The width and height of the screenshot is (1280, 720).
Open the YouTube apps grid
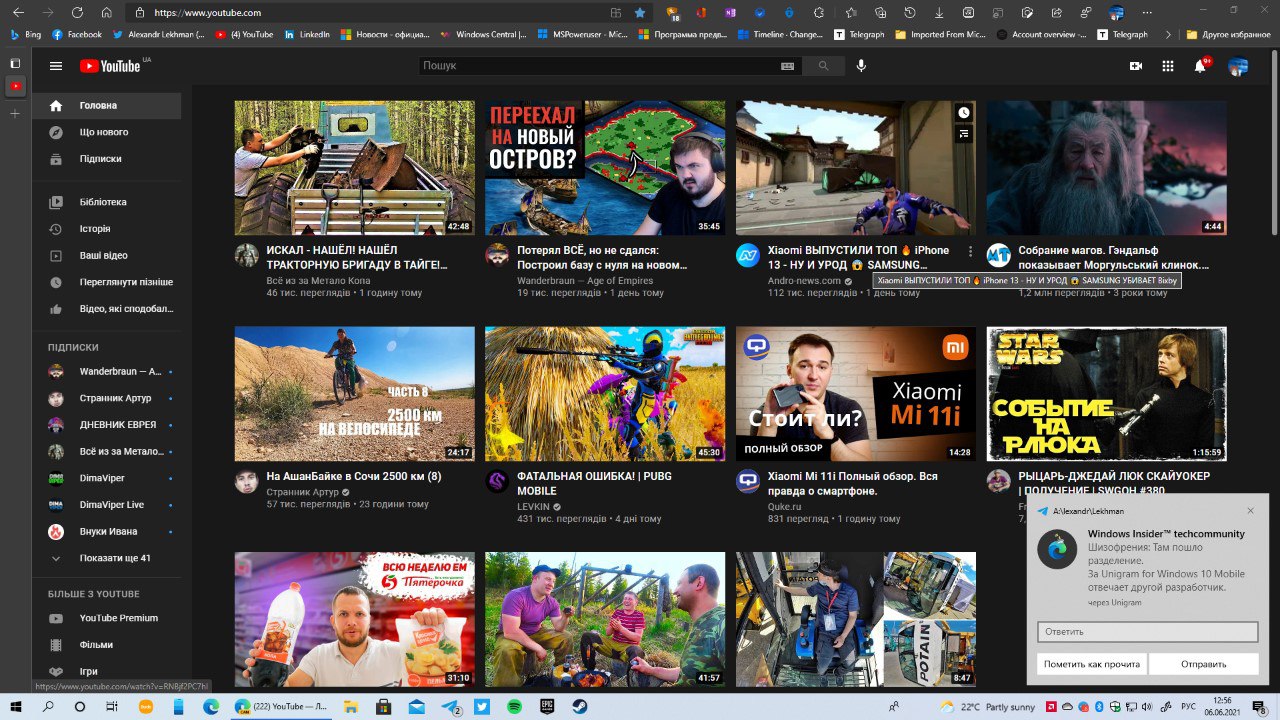click(1168, 66)
